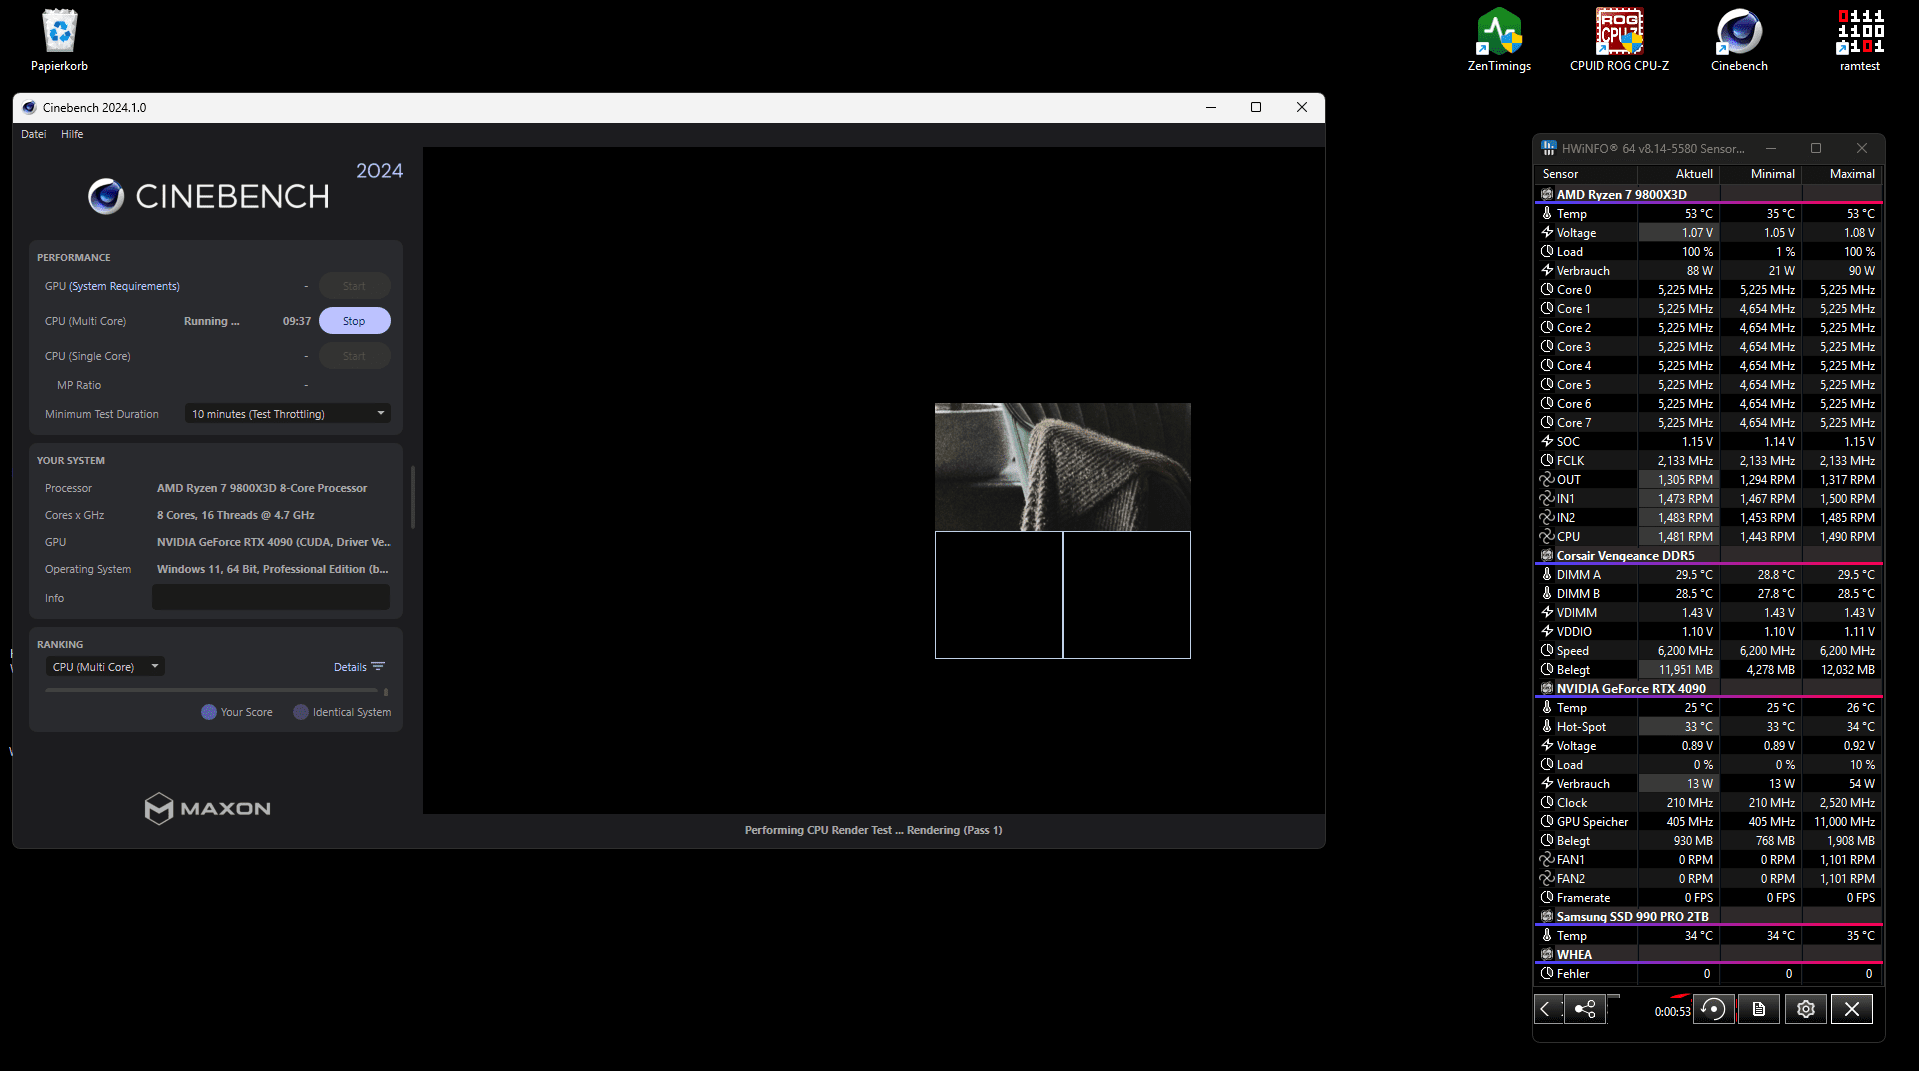Screen dimensions: 1919x1071
Task: Click the MP Ratio label
Action: click(x=79, y=385)
